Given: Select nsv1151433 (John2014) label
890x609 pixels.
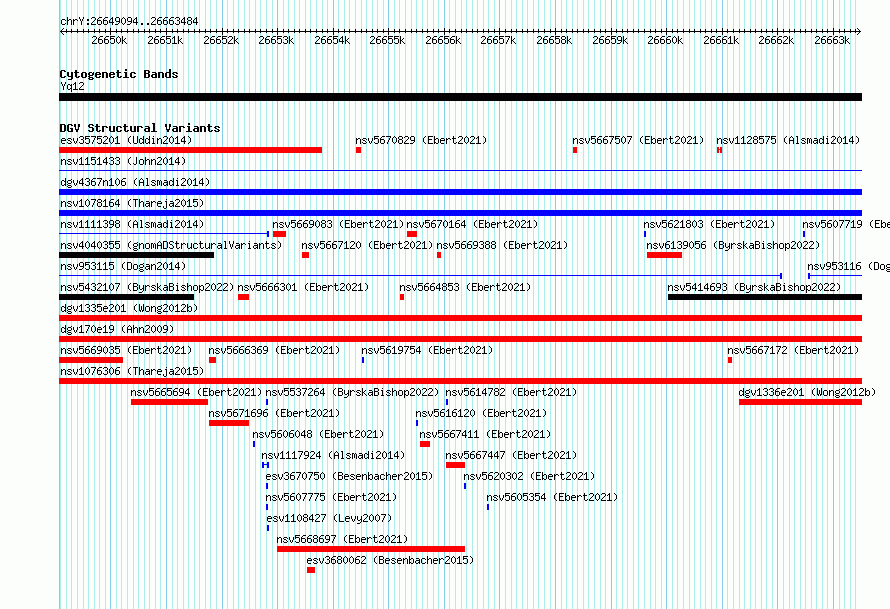Looking at the screenshot, I should click(x=123, y=161).
